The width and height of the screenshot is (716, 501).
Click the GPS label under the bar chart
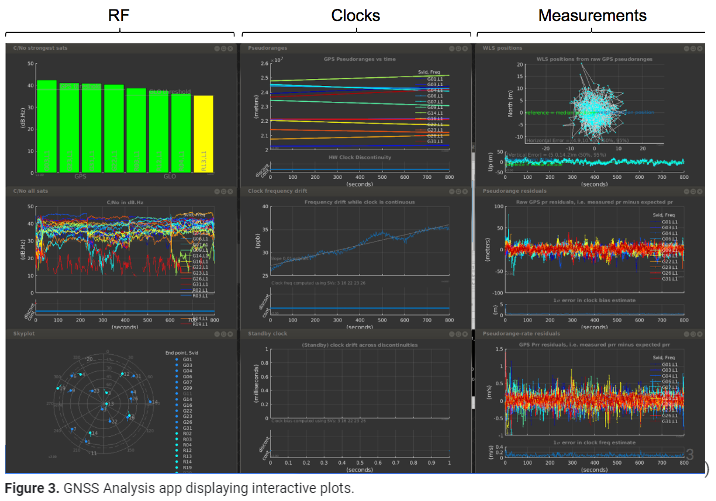(80, 175)
